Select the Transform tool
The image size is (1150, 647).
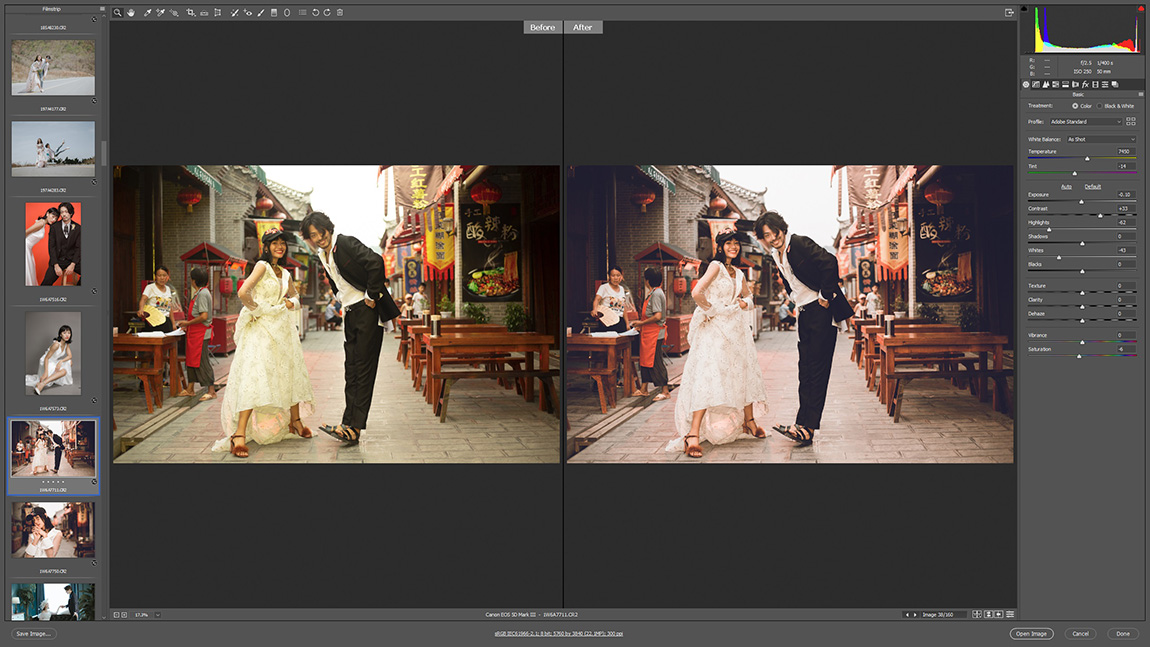pos(218,12)
